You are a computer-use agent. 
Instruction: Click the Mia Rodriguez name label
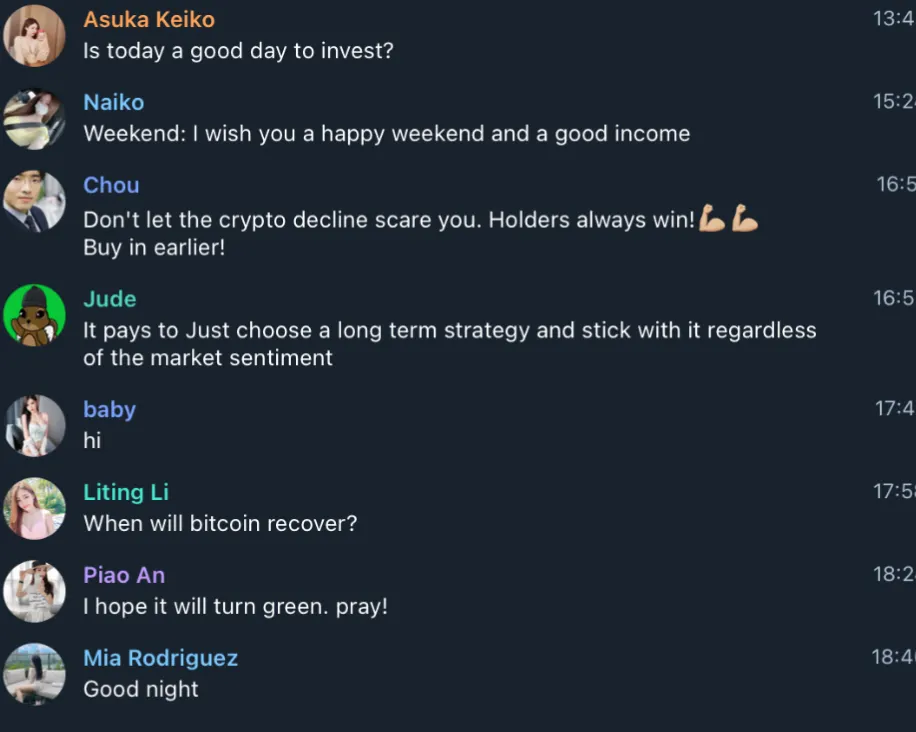click(x=160, y=659)
